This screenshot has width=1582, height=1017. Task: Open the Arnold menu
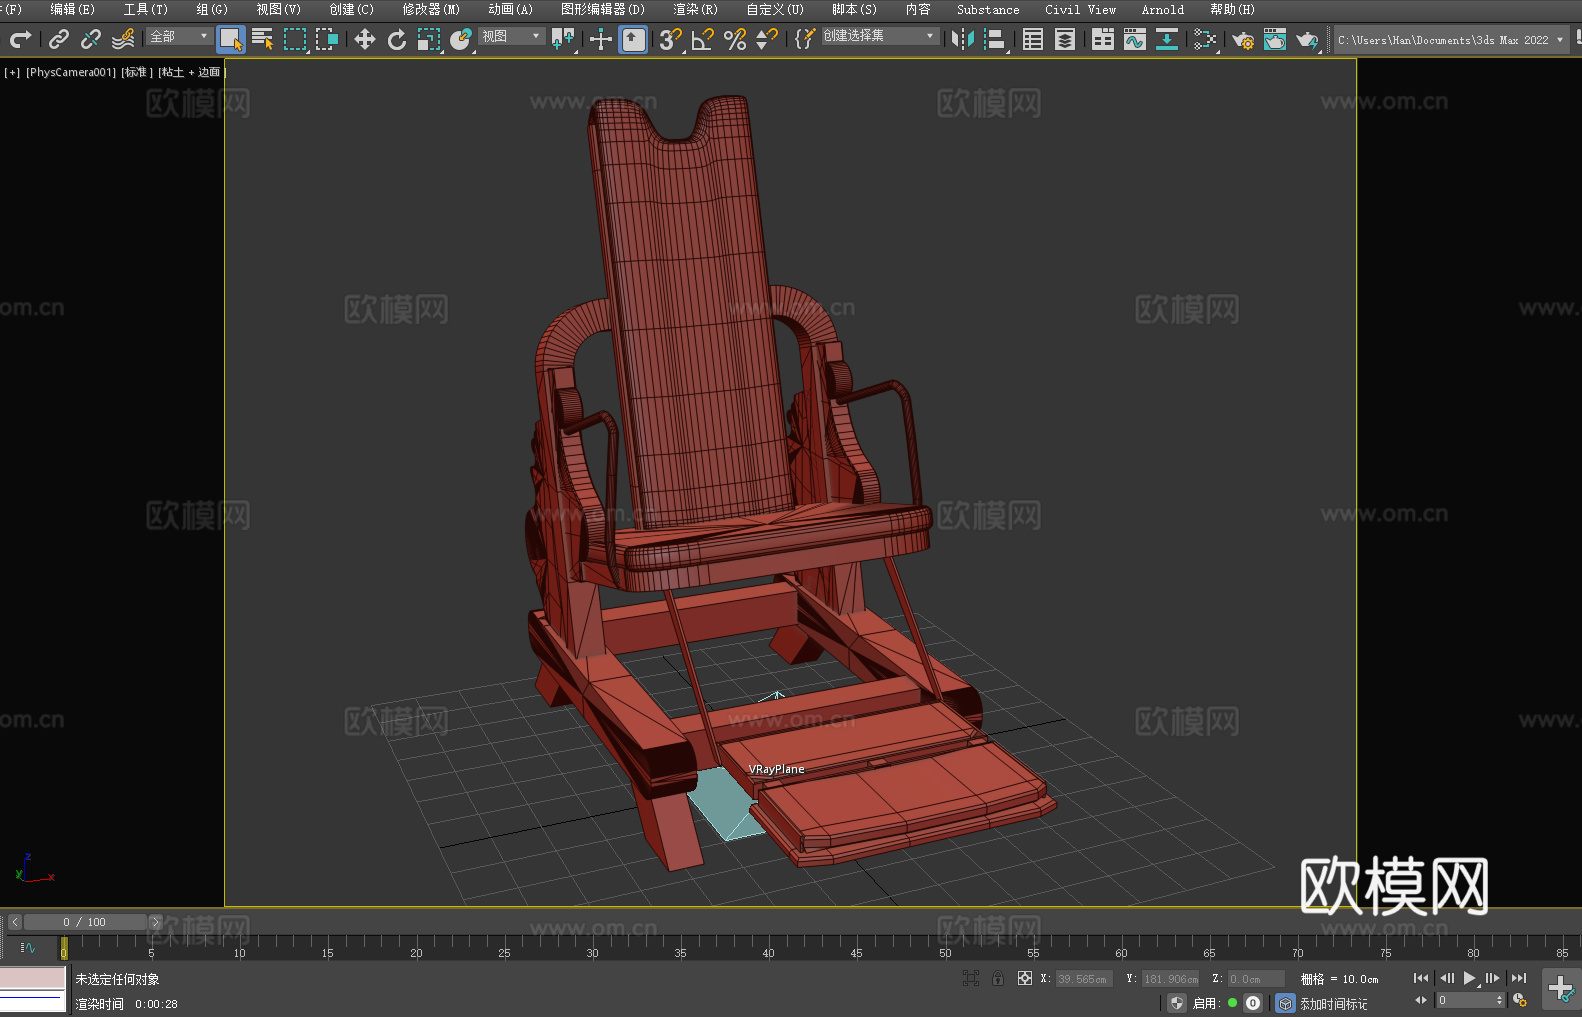pyautogui.click(x=1162, y=9)
